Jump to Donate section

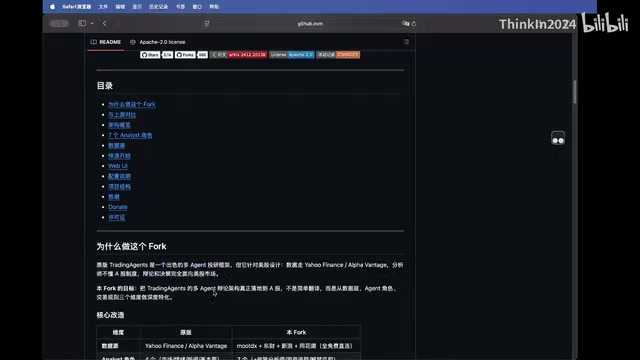118,207
